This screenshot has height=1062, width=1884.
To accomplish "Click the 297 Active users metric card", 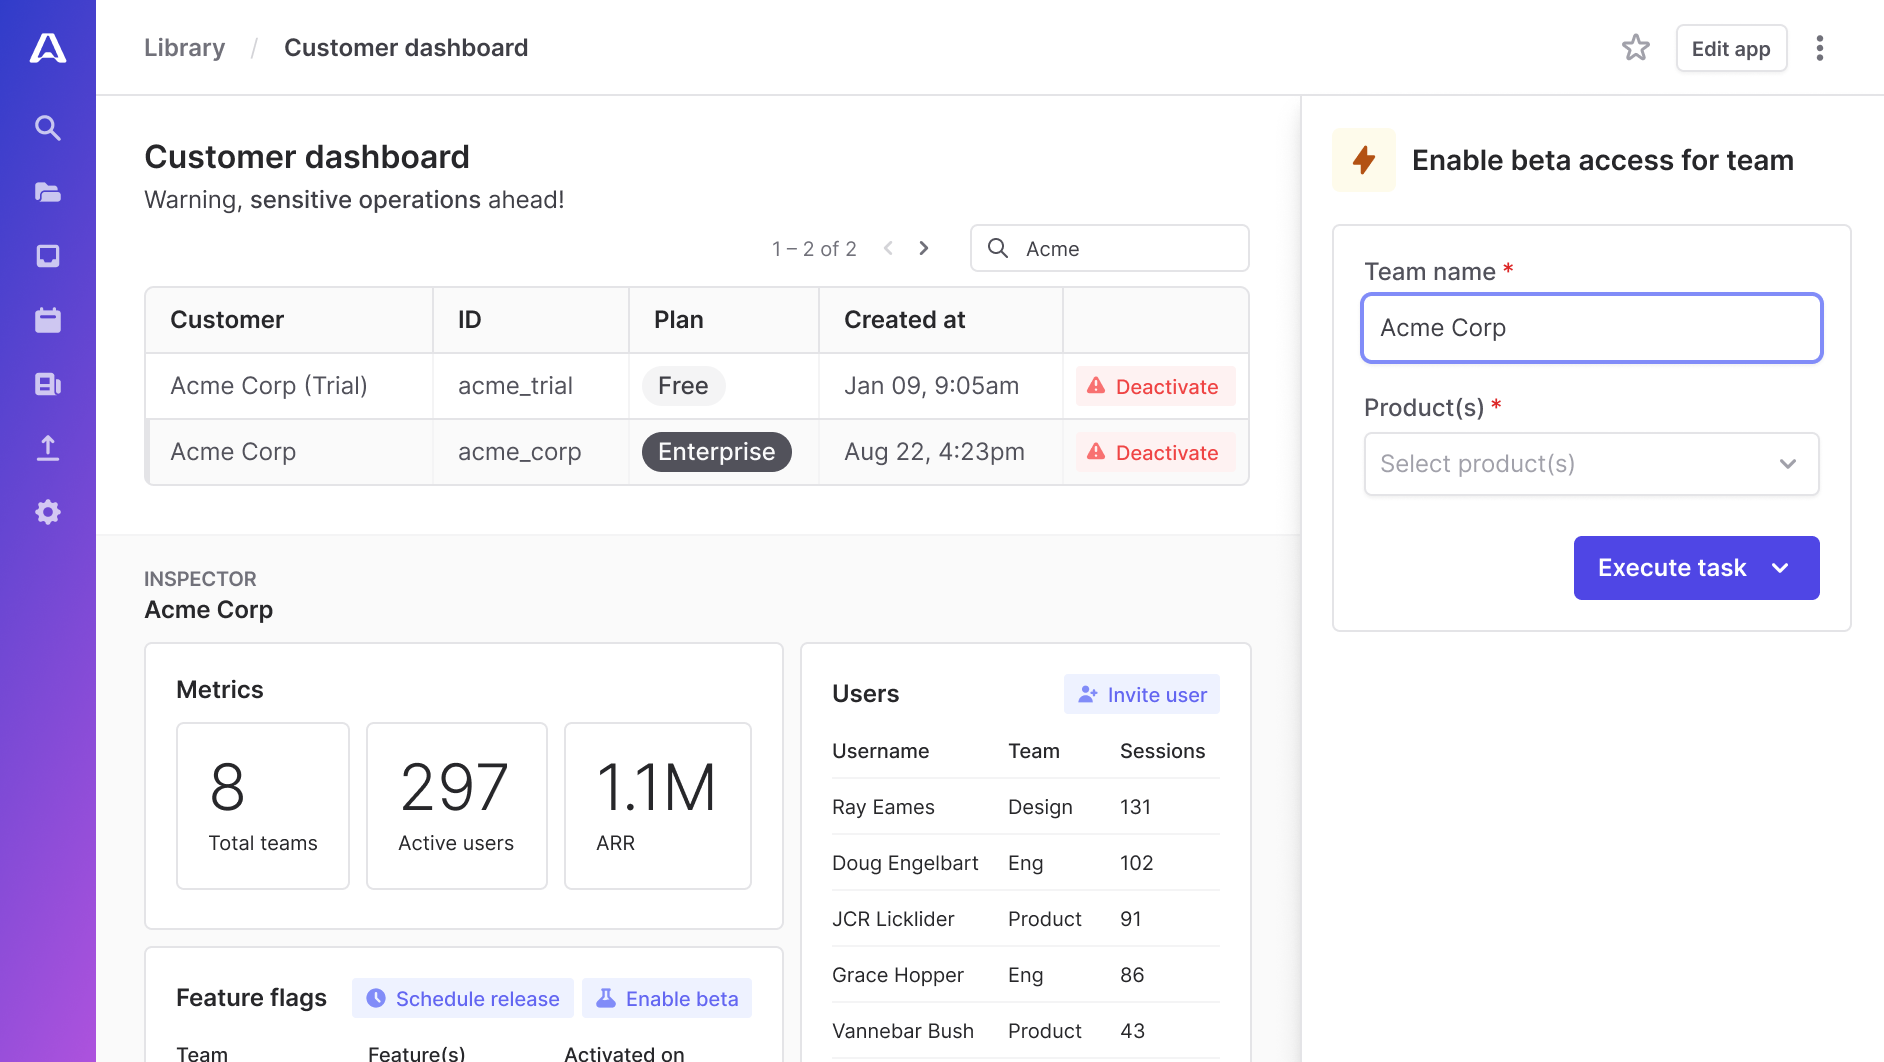I will pos(457,806).
